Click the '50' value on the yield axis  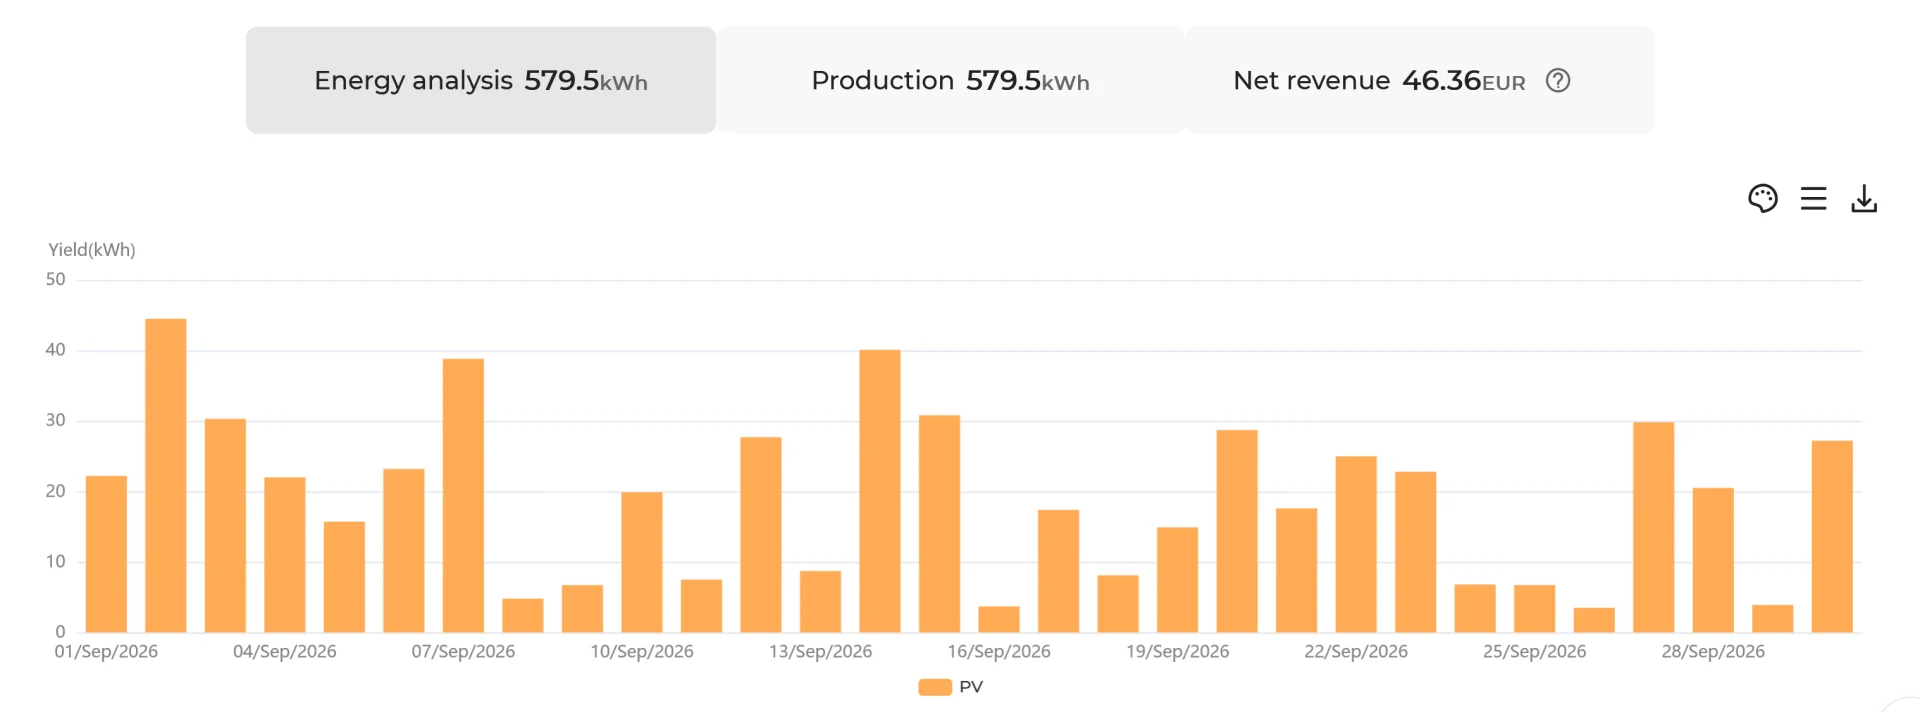point(56,280)
